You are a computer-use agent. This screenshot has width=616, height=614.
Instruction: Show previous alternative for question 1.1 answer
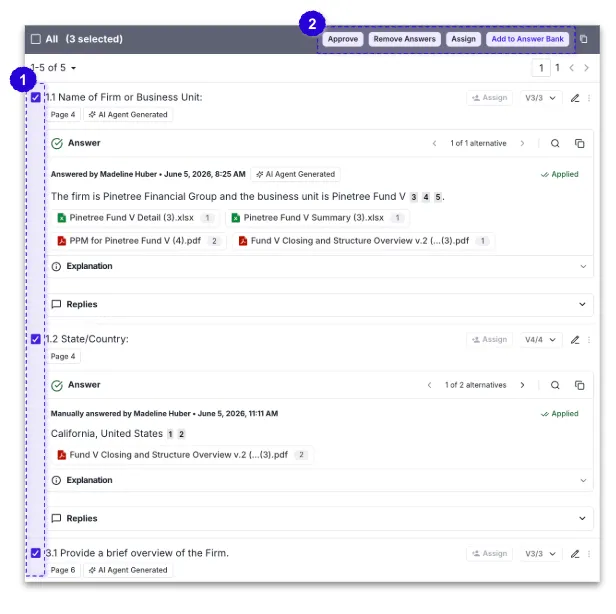pos(434,143)
